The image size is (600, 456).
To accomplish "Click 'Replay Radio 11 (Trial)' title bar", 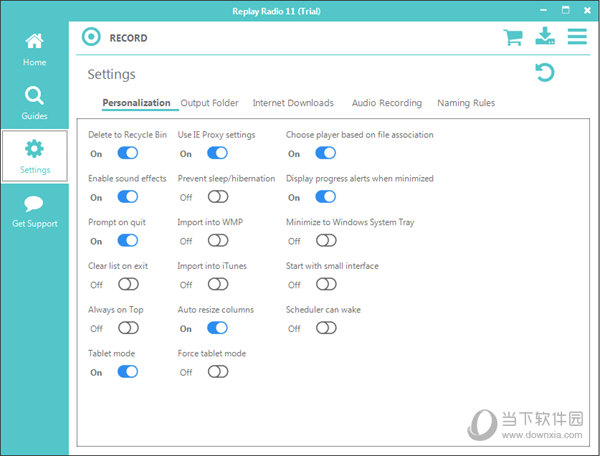I will click(276, 11).
